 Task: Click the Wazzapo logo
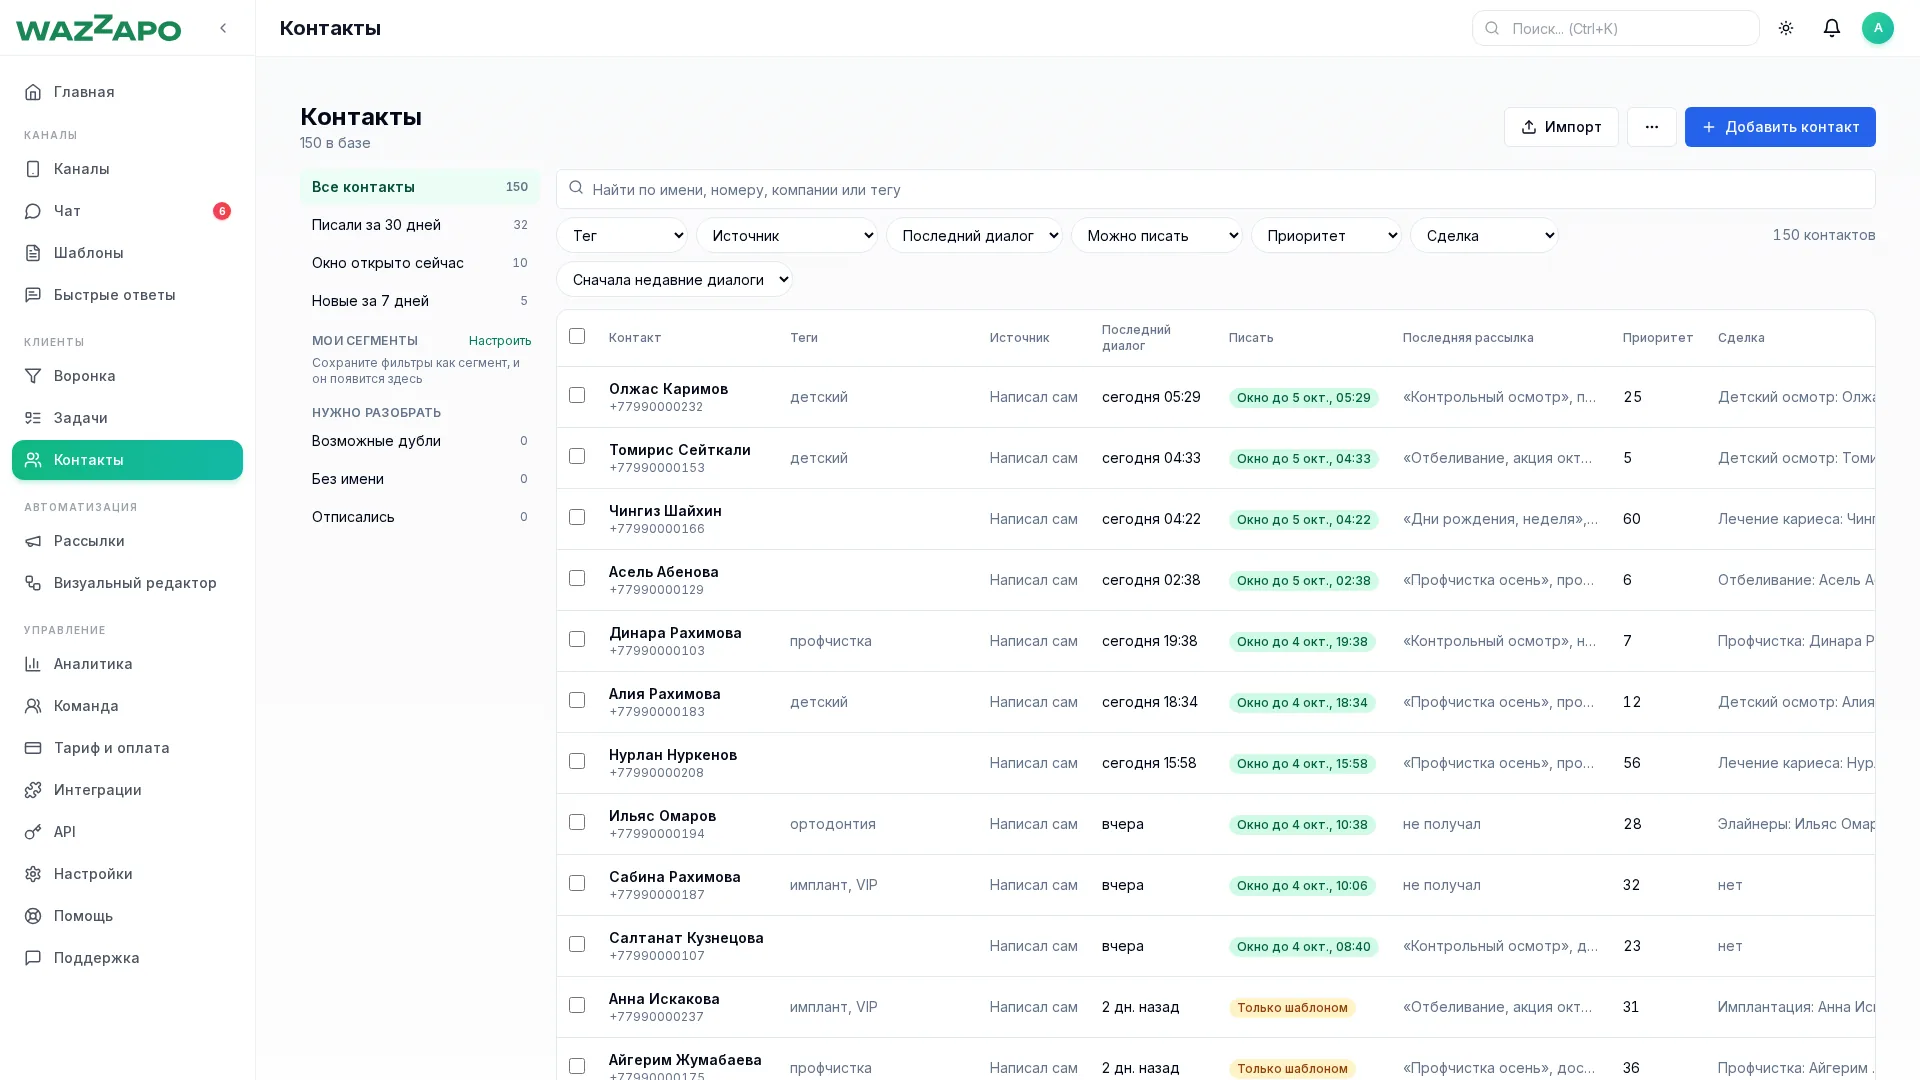click(98, 28)
